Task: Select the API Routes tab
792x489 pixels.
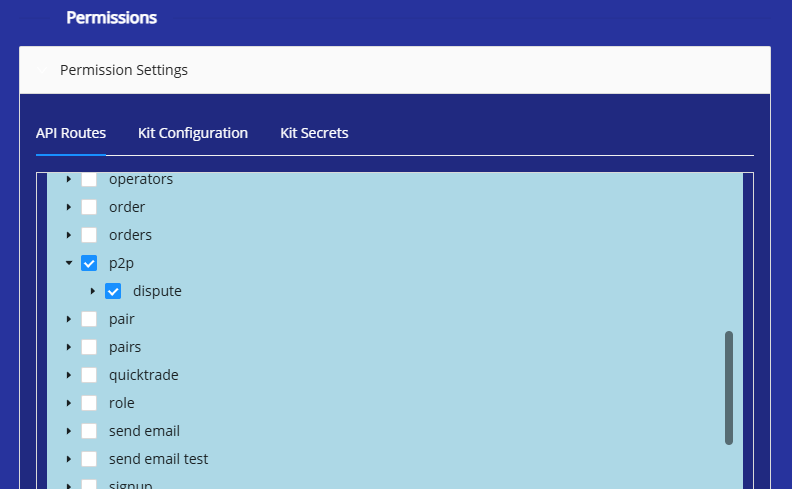Action: pyautogui.click(x=71, y=133)
